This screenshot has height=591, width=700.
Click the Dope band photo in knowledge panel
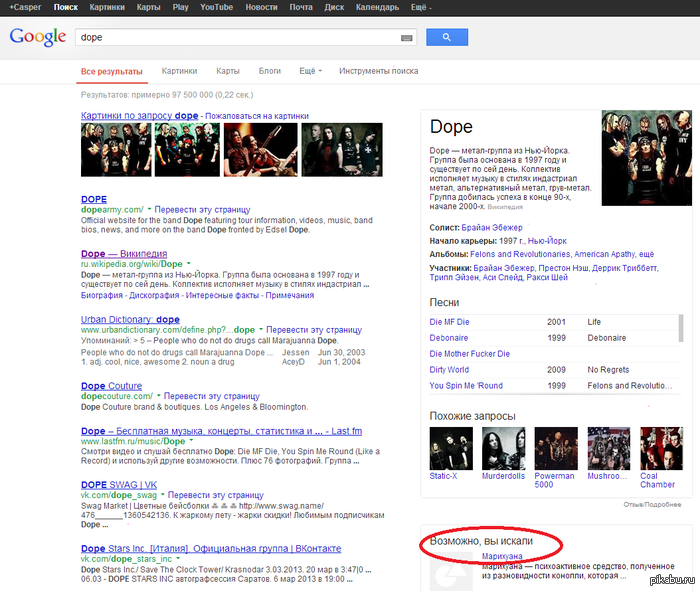coord(646,158)
